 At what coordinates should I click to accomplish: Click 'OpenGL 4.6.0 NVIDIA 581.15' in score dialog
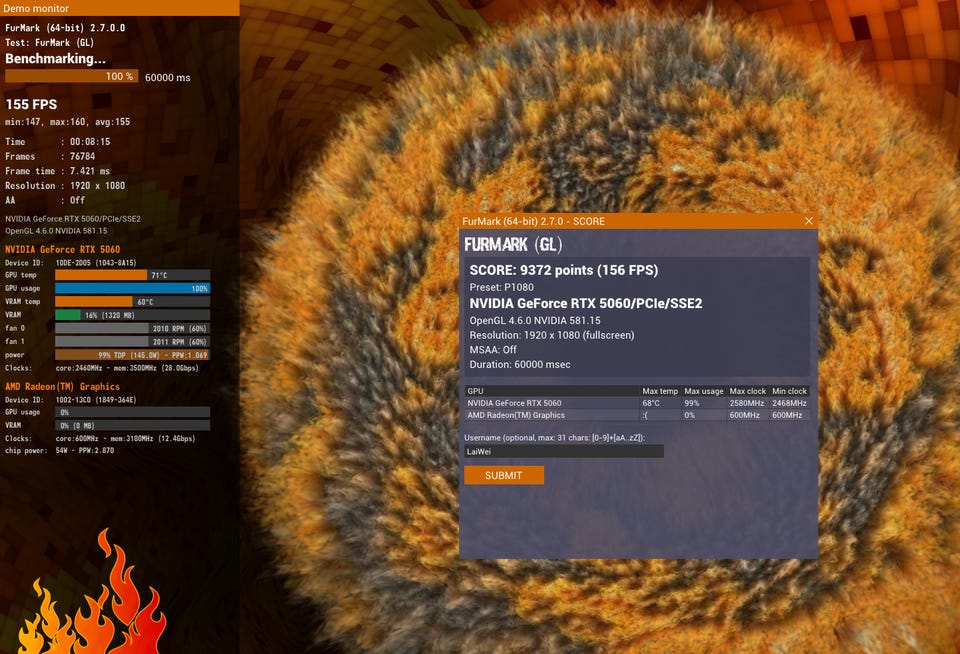pos(534,320)
